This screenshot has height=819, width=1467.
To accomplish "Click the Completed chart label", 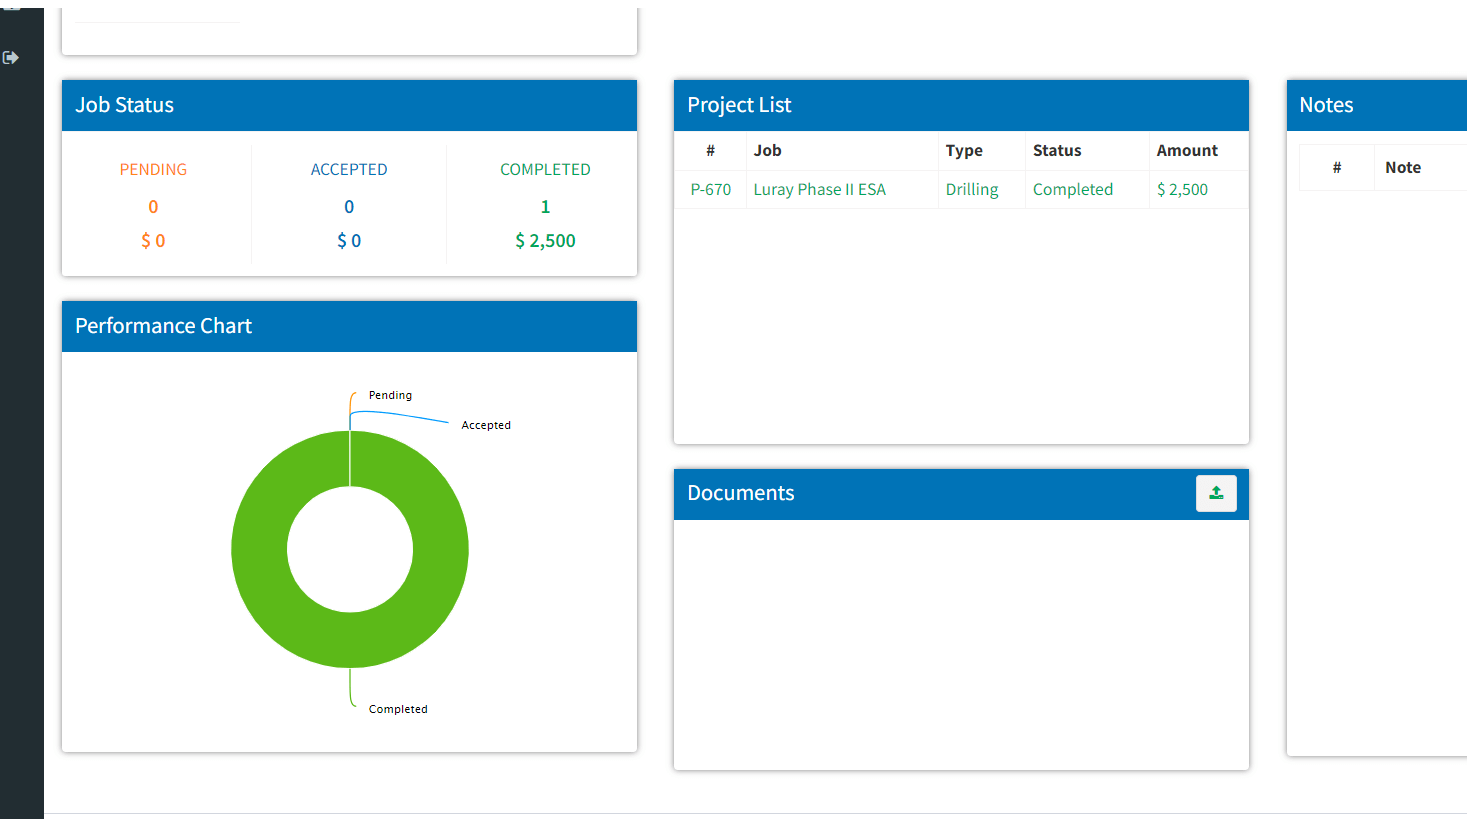I will 398,709.
